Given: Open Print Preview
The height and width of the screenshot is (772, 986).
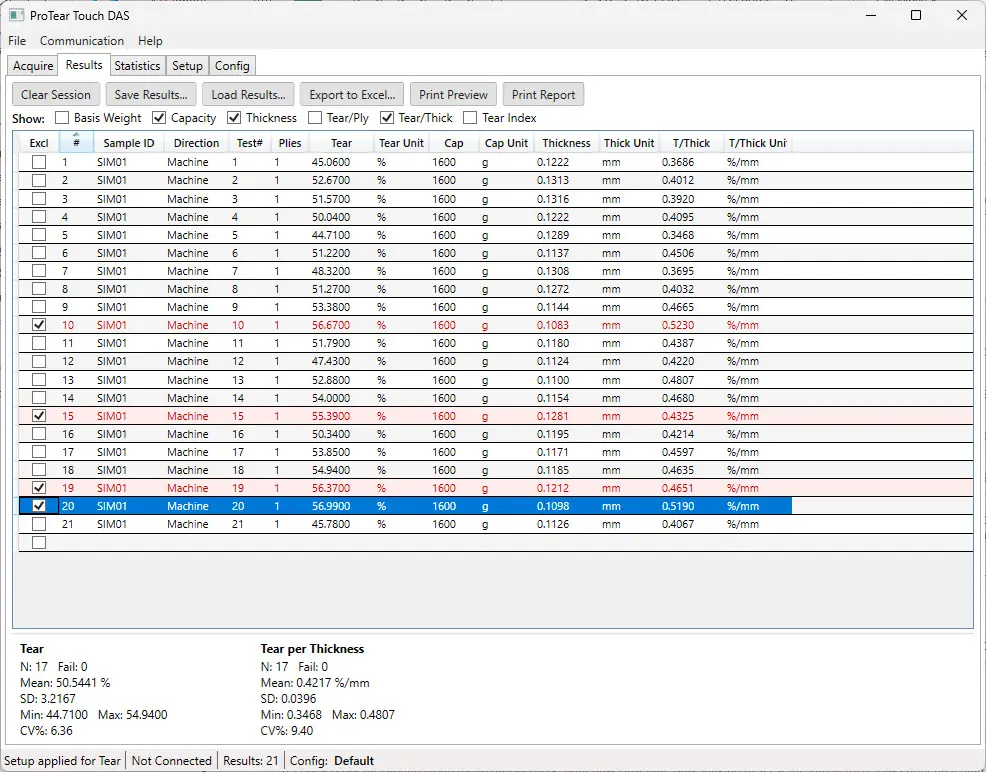Looking at the screenshot, I should pyautogui.click(x=453, y=95).
